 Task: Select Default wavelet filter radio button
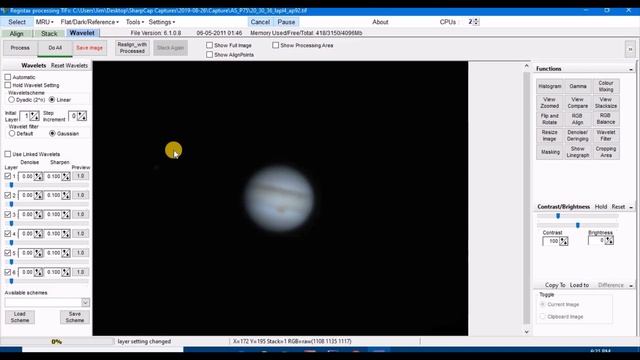(12, 133)
